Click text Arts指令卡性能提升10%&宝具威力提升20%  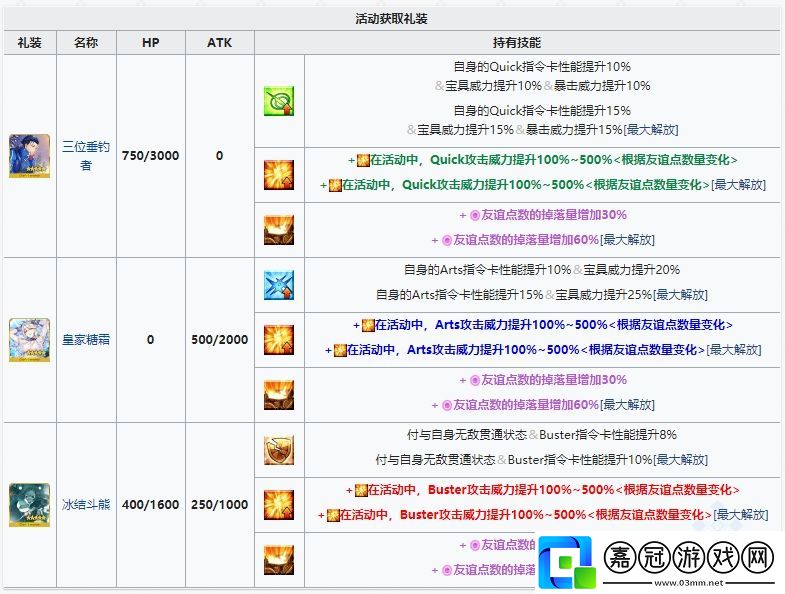point(542,270)
